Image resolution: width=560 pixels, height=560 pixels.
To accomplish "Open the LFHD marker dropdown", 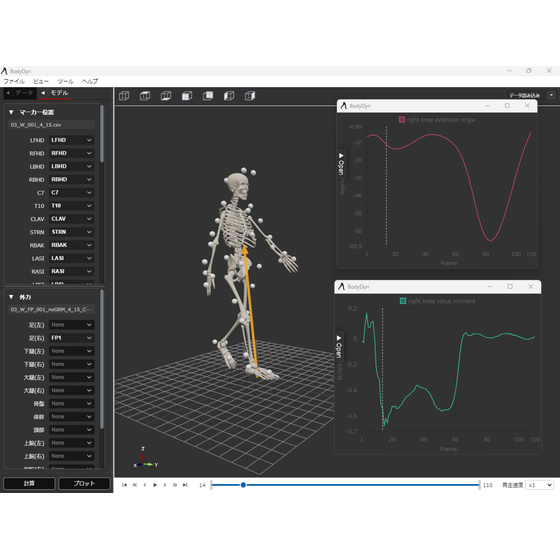I will pos(71,140).
